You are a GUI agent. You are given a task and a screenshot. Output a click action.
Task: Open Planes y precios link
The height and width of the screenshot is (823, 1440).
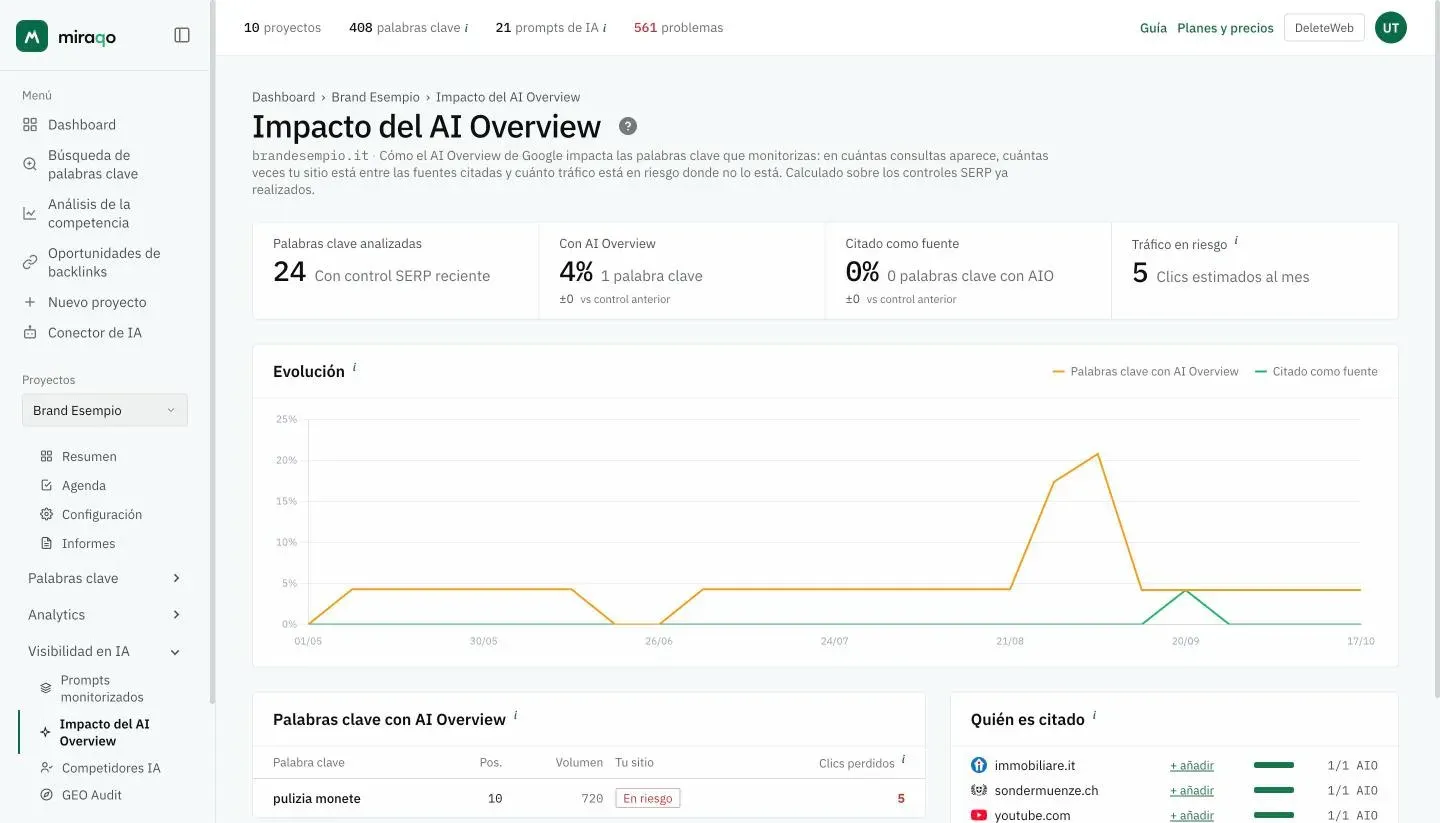pos(1225,28)
